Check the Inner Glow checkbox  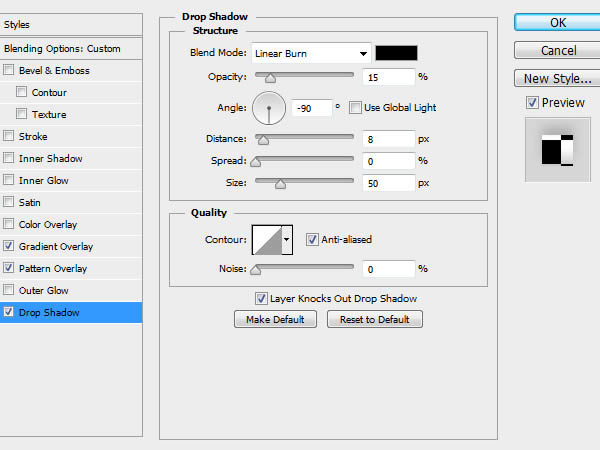point(8,180)
